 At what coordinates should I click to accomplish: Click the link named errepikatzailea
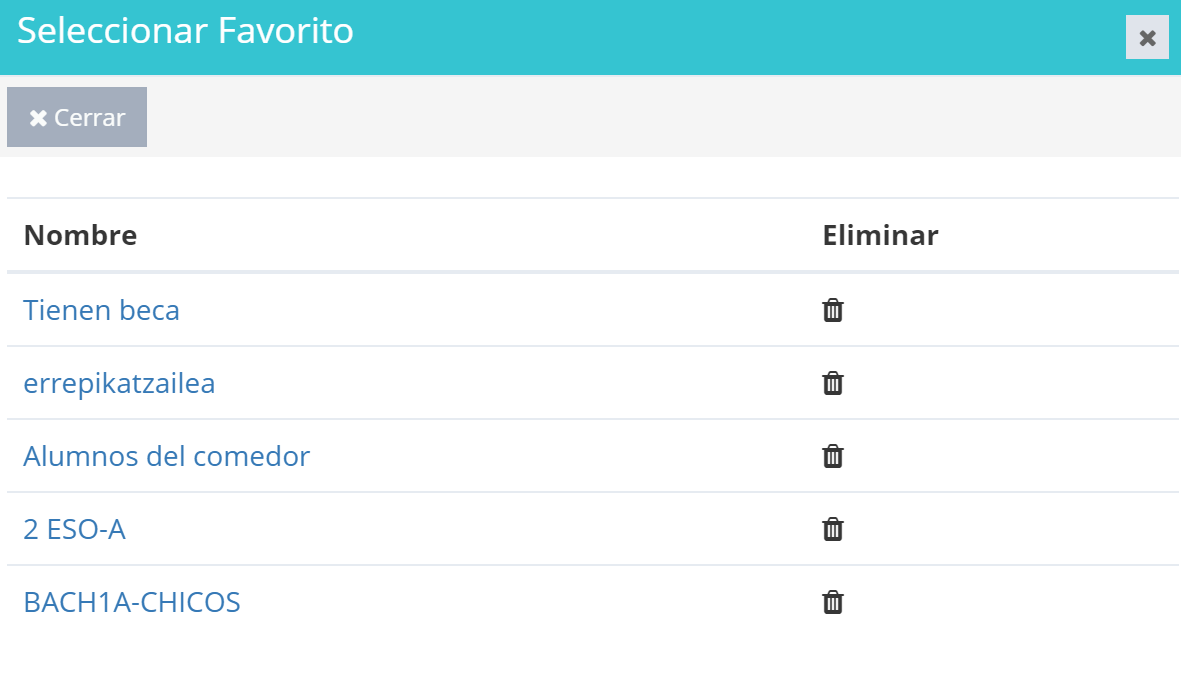click(x=119, y=383)
